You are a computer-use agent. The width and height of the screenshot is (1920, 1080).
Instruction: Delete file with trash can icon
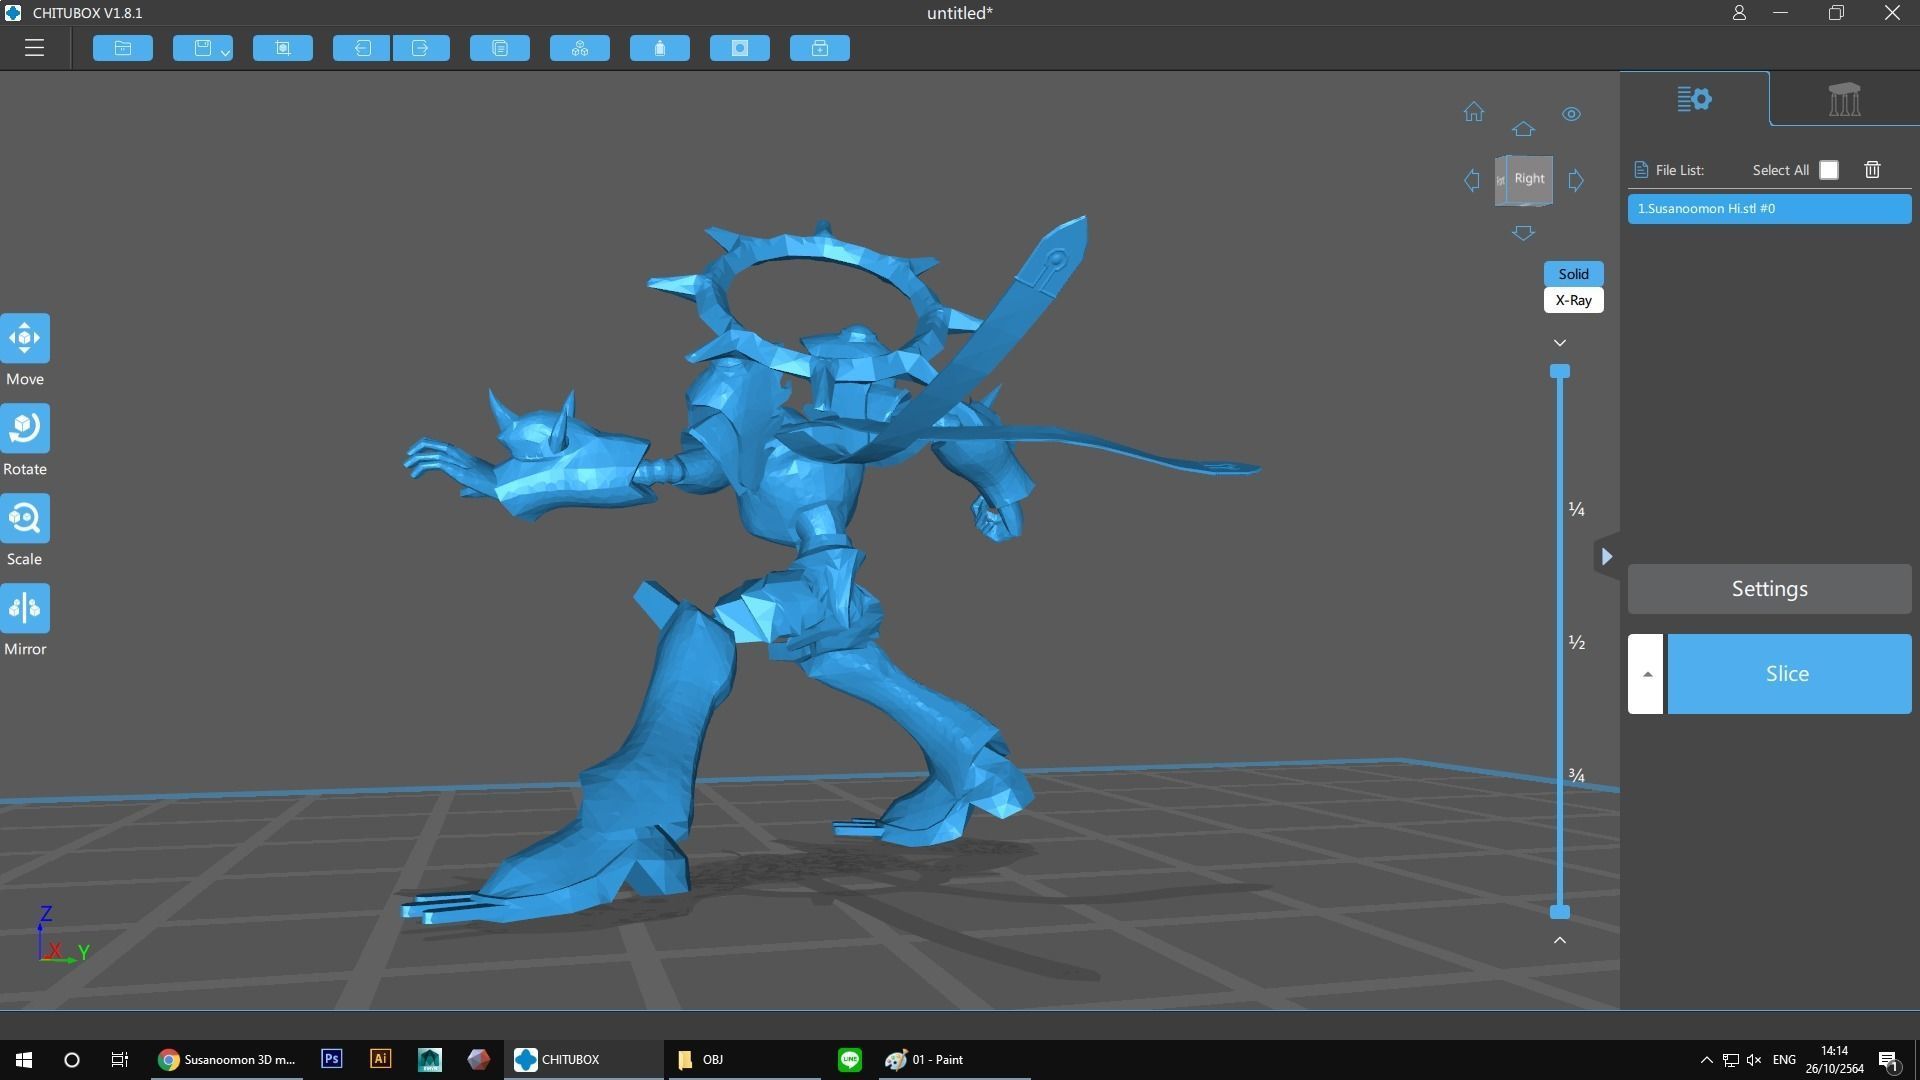click(1873, 170)
